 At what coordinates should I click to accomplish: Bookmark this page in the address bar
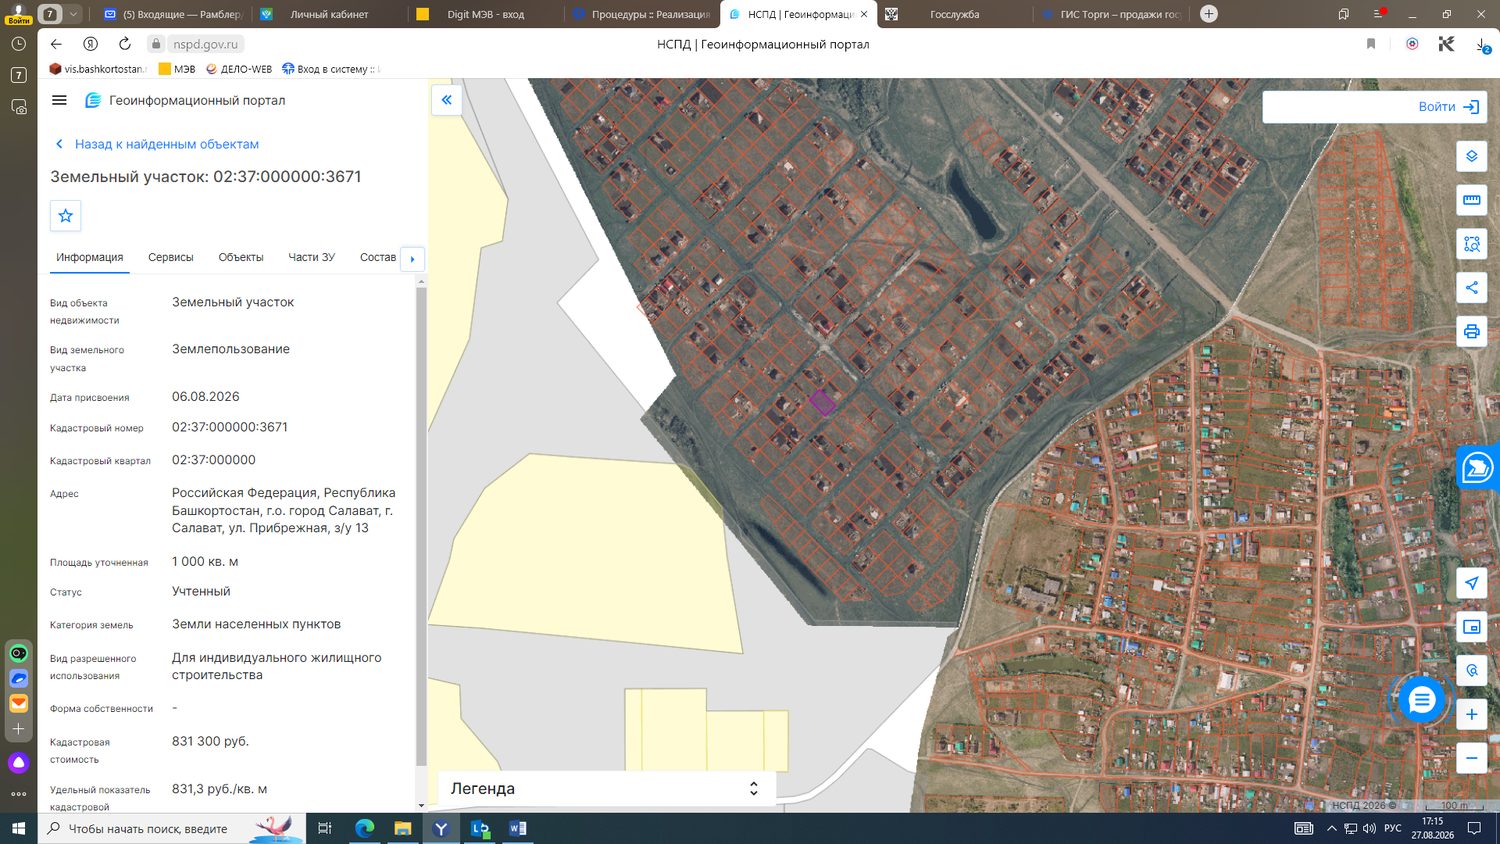pyautogui.click(x=1371, y=44)
